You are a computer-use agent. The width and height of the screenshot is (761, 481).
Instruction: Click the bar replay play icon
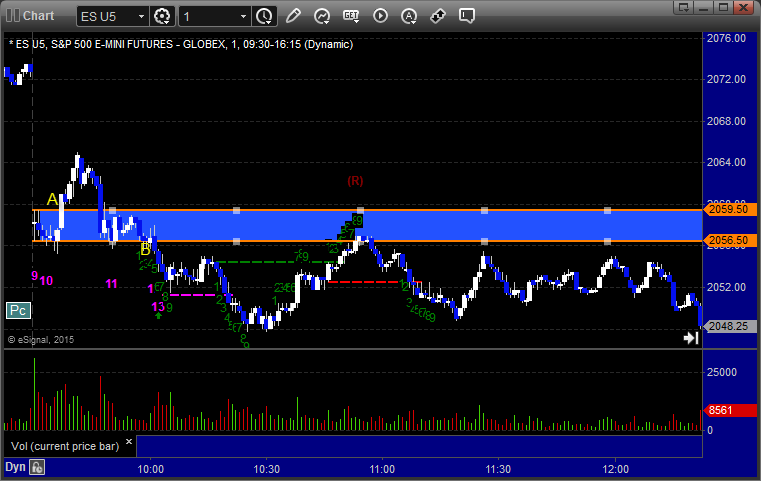click(x=380, y=16)
